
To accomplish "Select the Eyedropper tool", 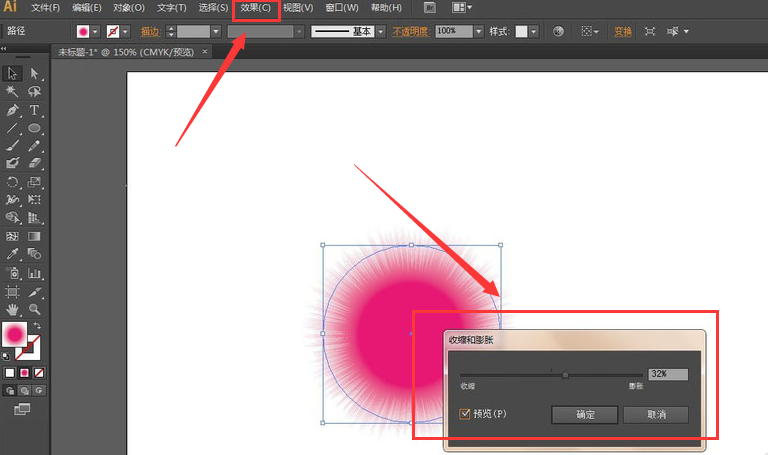I will click(12, 254).
